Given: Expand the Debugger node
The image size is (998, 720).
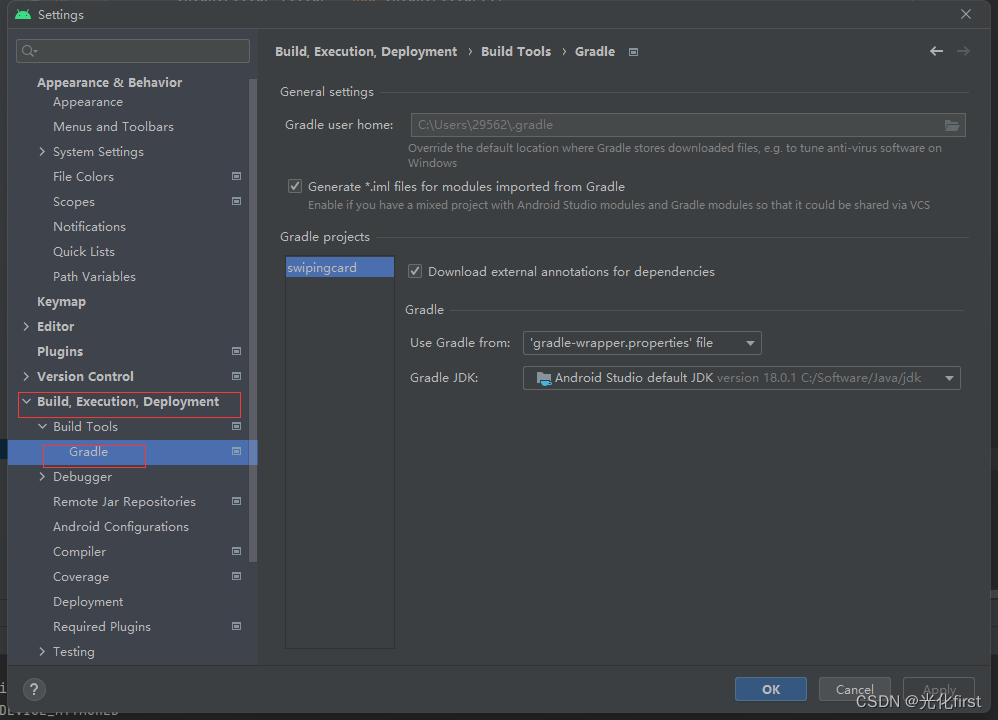Looking at the screenshot, I should pyautogui.click(x=42, y=477).
